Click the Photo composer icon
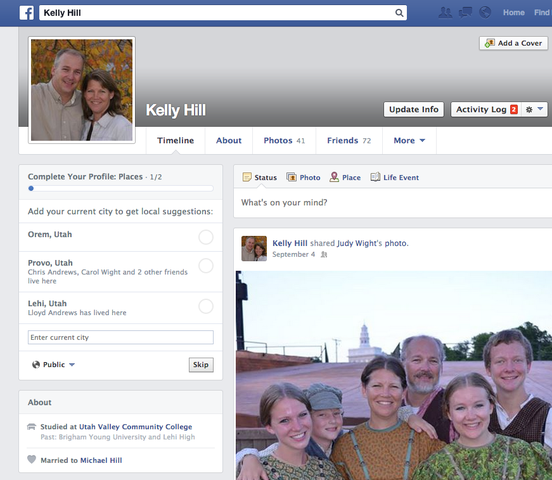Image resolution: width=552 pixels, height=480 pixels. pyautogui.click(x=291, y=177)
